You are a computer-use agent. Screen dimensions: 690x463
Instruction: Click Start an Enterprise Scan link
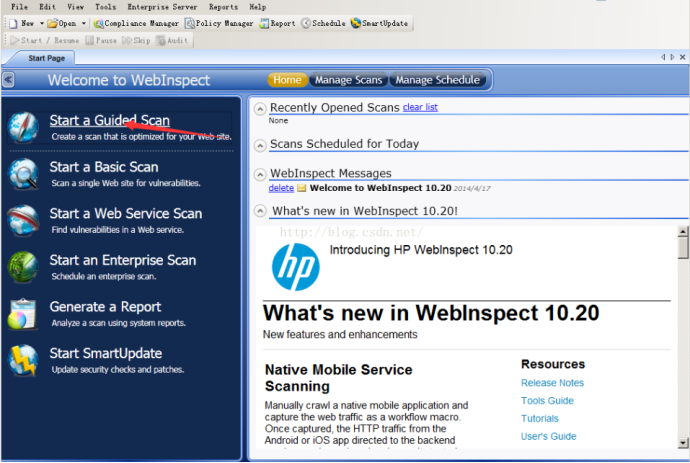pos(123,261)
